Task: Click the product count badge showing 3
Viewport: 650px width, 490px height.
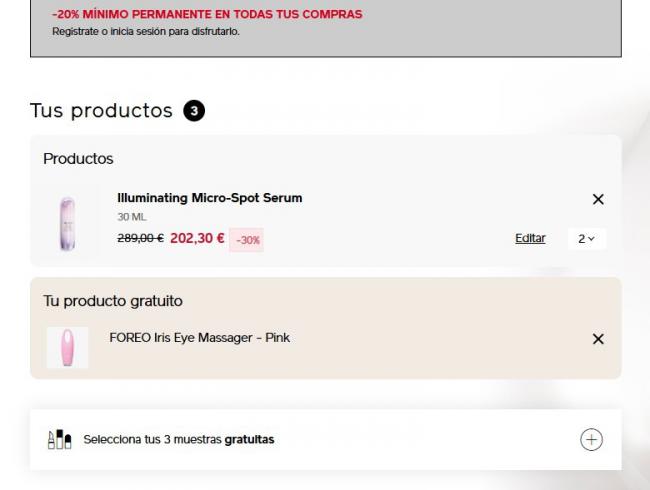Action: pyautogui.click(x=194, y=111)
